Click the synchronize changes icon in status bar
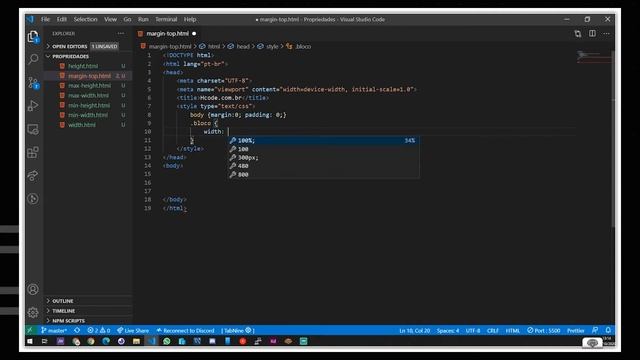The height and width of the screenshot is (360, 640). 77,330
